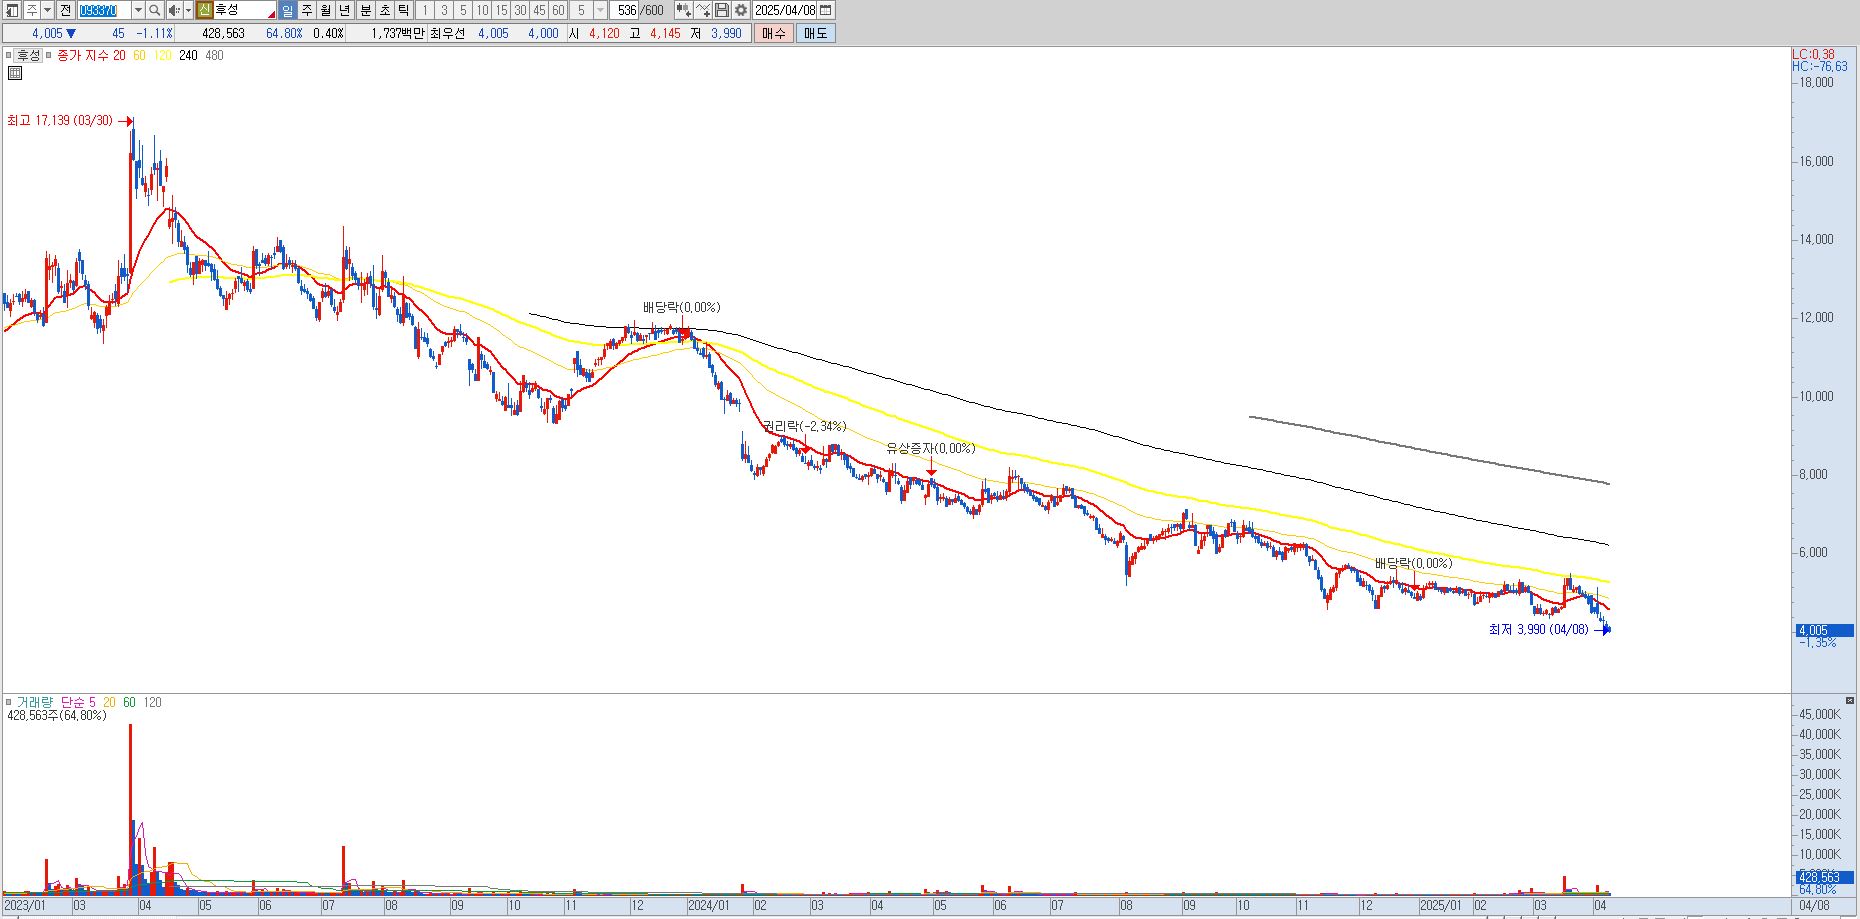Click the panel layout icon at toolbar start
This screenshot has height=919, width=1860.
click(x=12, y=10)
